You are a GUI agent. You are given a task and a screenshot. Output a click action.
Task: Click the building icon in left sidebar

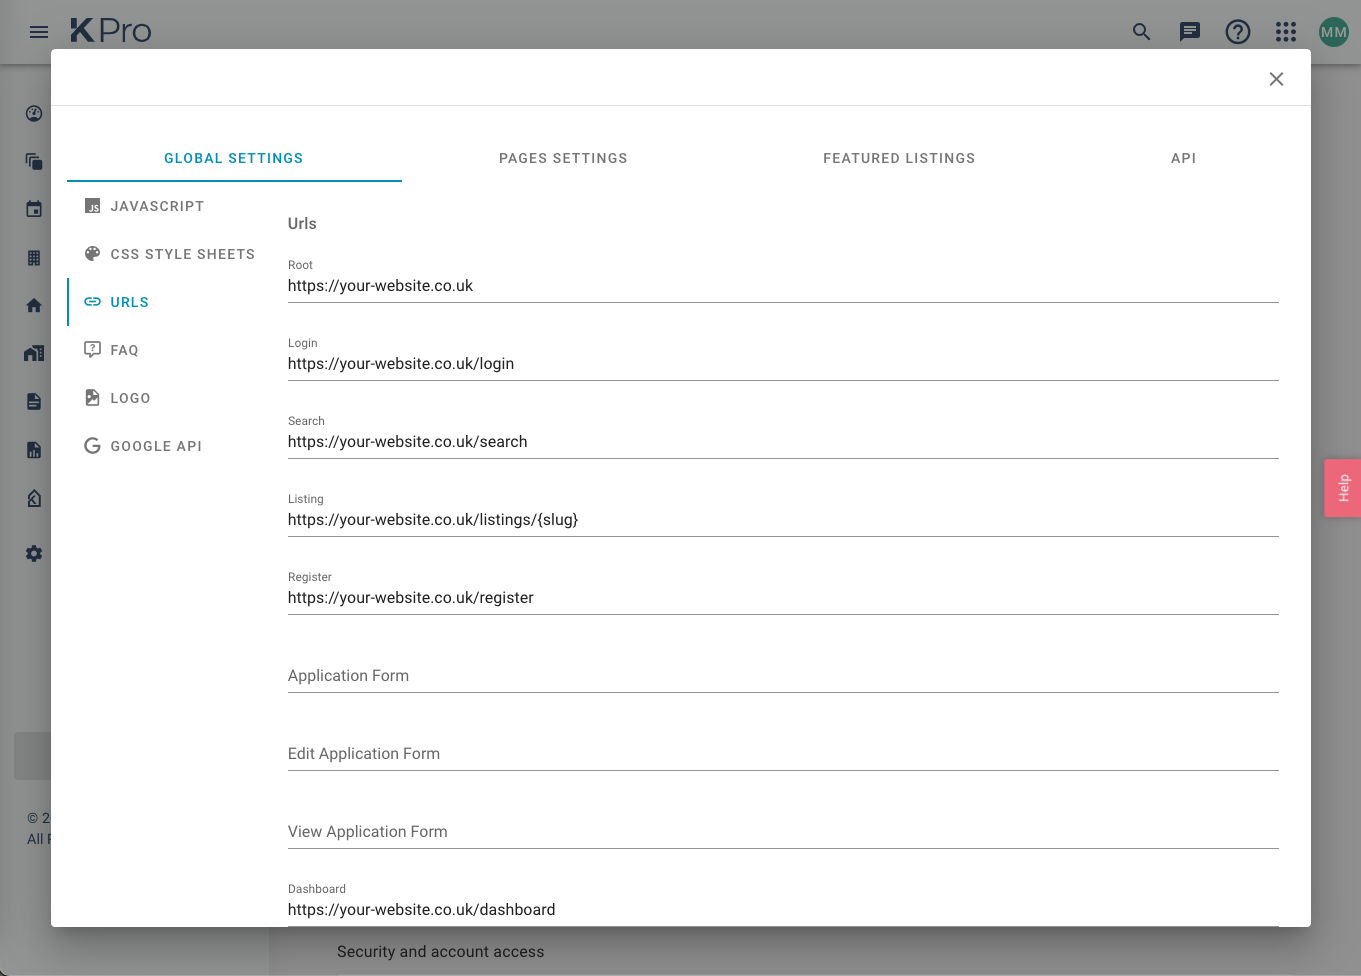point(33,257)
